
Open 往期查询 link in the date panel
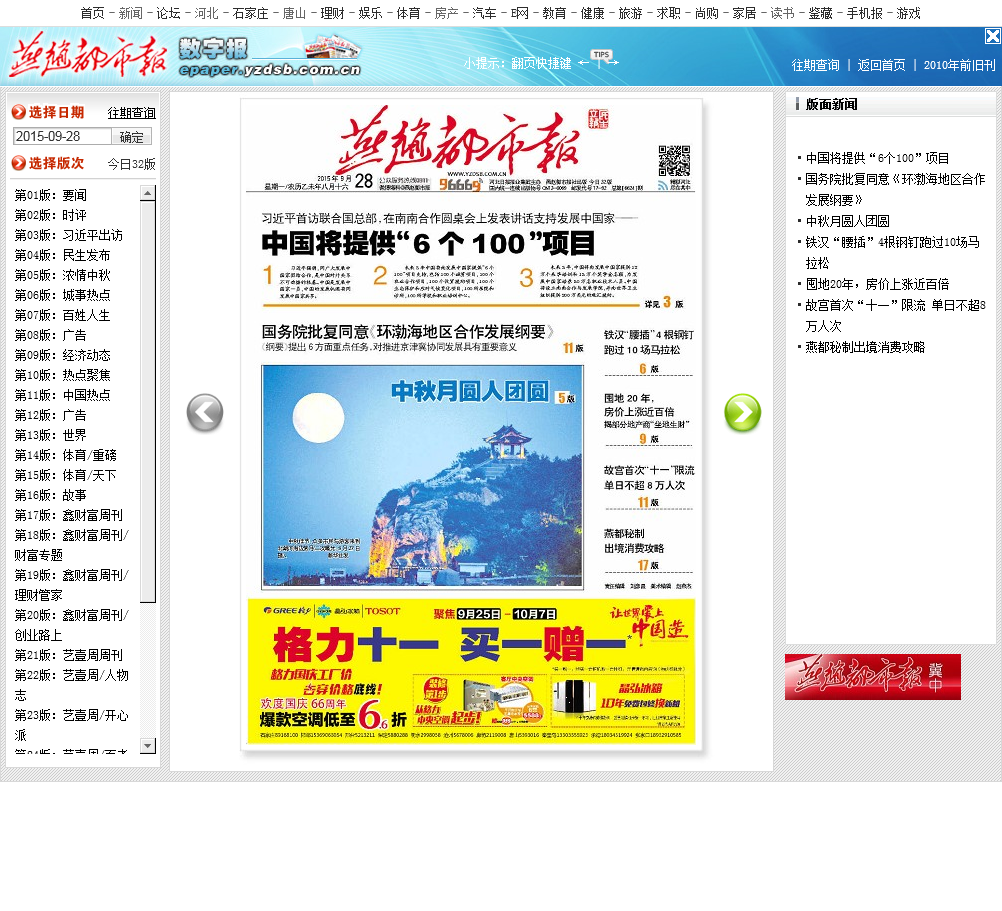[x=132, y=113]
